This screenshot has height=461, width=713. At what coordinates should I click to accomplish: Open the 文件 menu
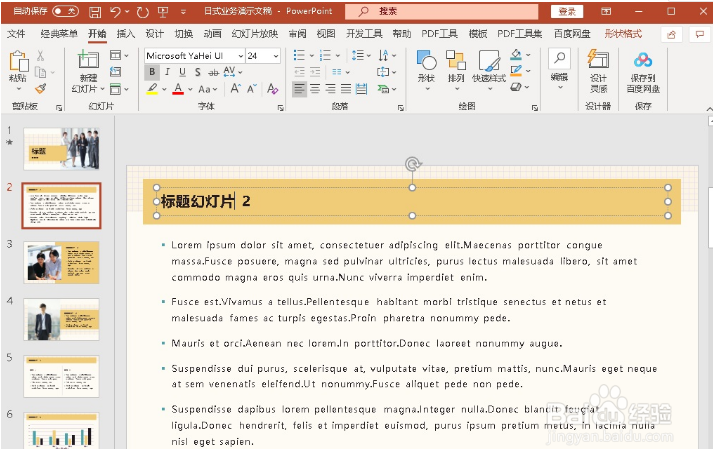click(x=16, y=34)
